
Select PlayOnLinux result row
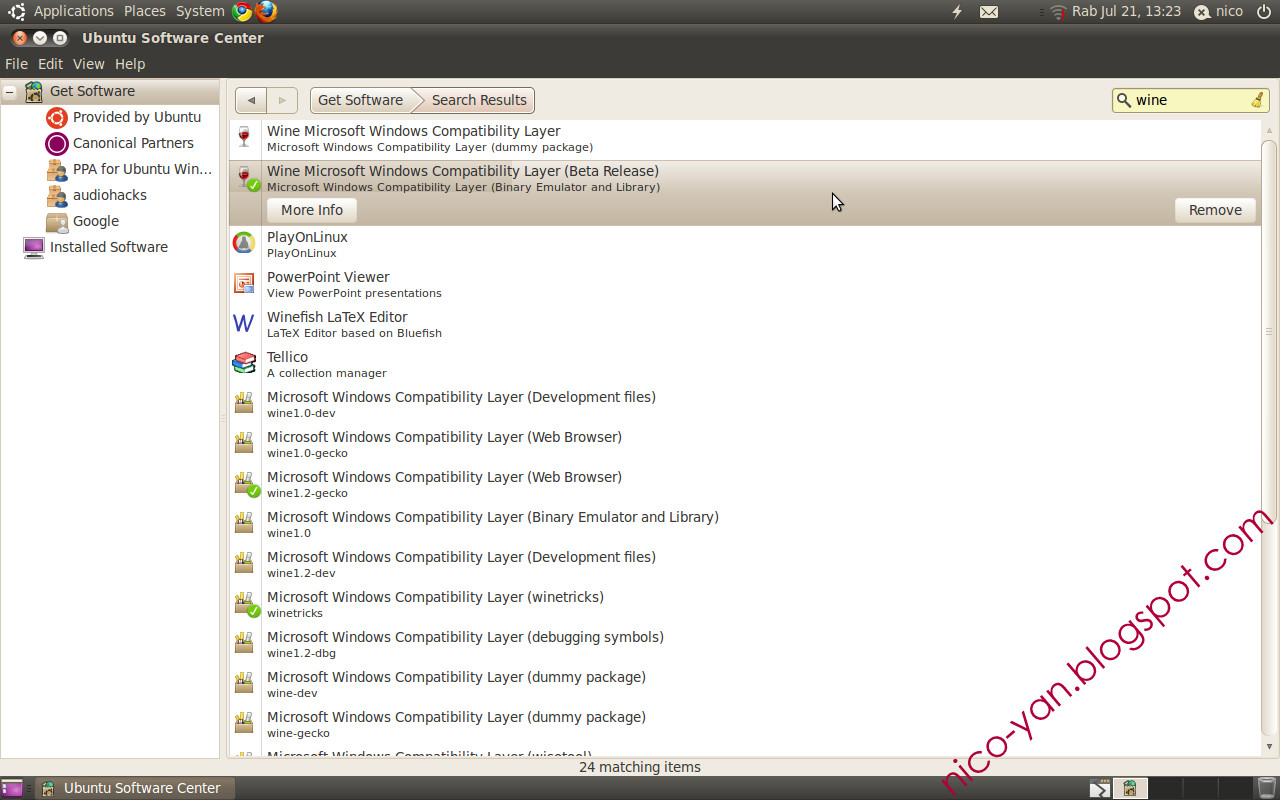coord(745,244)
